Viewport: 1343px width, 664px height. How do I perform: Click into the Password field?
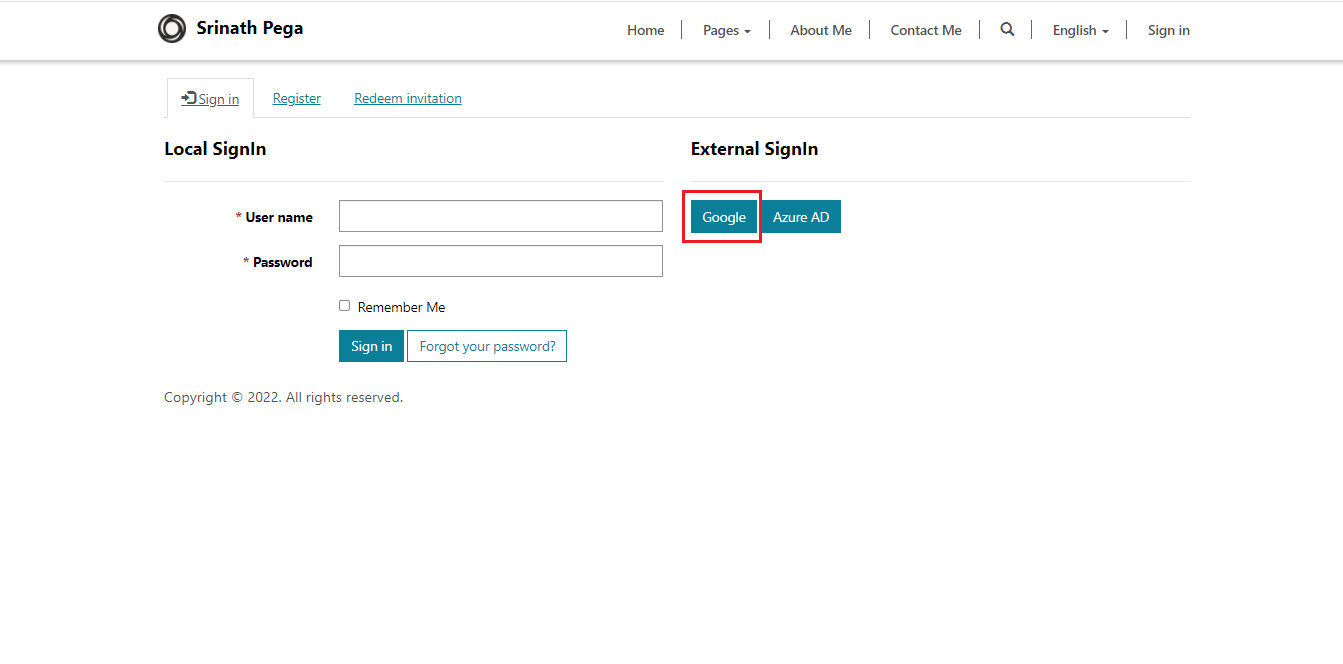[x=500, y=261]
